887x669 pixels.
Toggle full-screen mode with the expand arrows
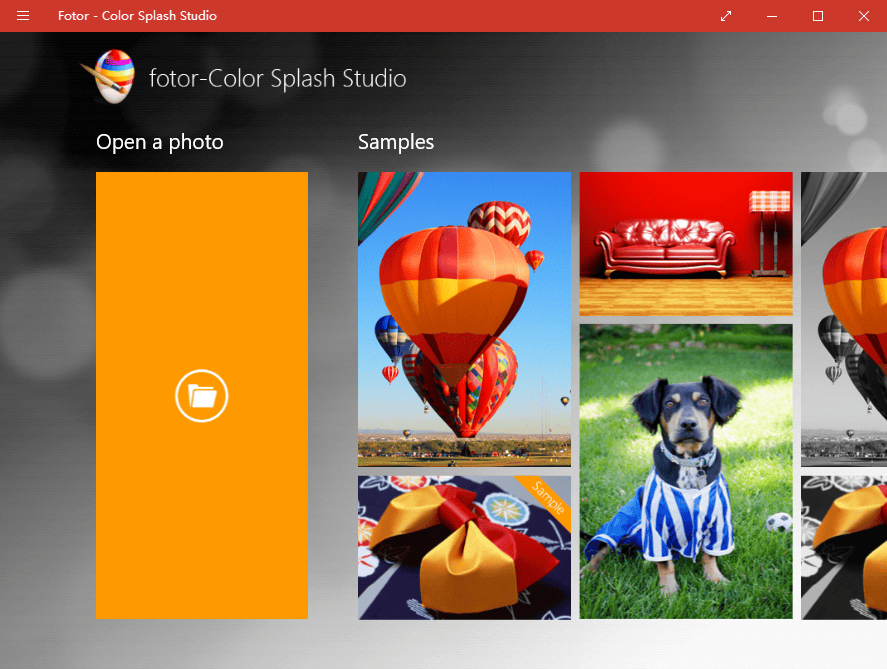(x=726, y=16)
